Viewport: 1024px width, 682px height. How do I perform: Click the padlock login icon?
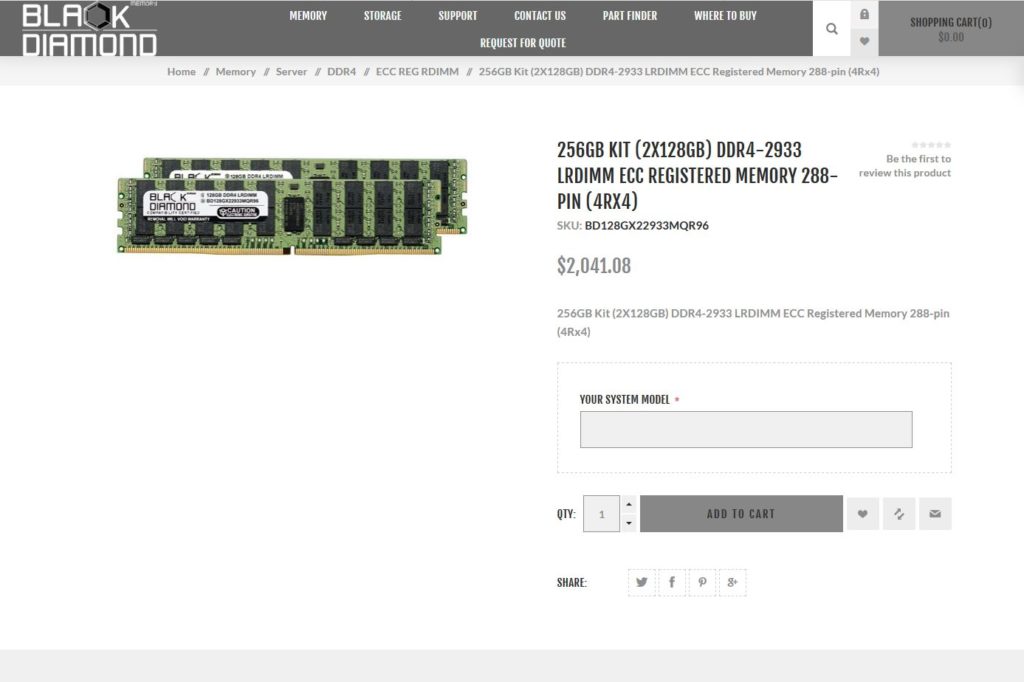pyautogui.click(x=864, y=14)
